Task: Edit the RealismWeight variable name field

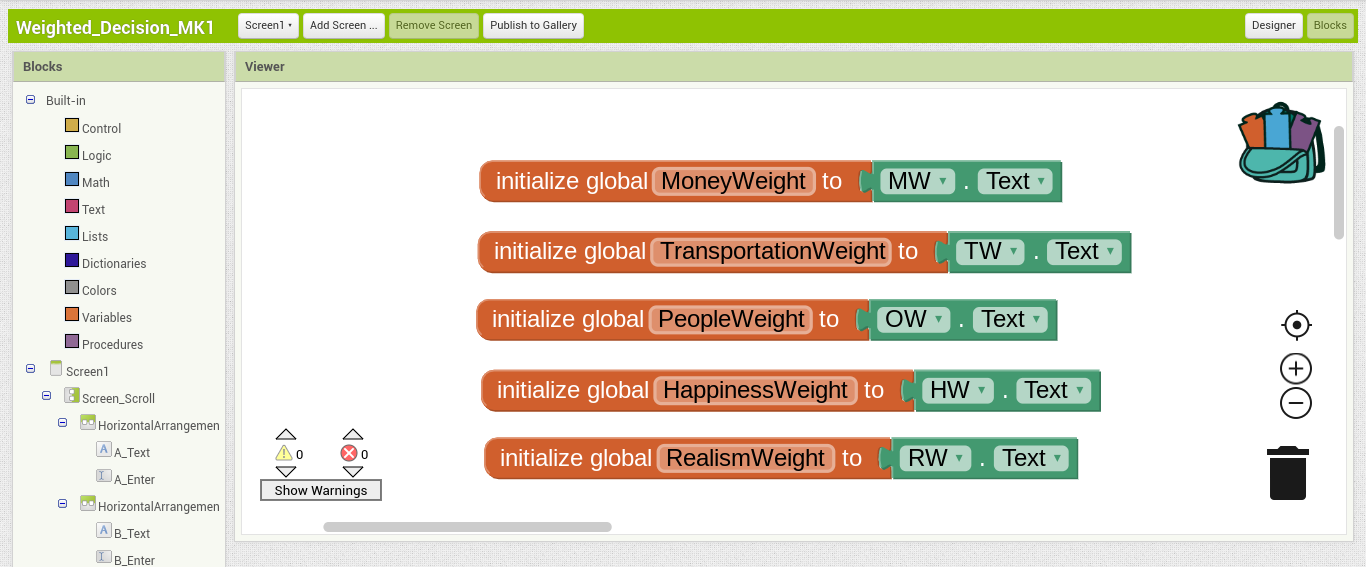Action: point(746,458)
